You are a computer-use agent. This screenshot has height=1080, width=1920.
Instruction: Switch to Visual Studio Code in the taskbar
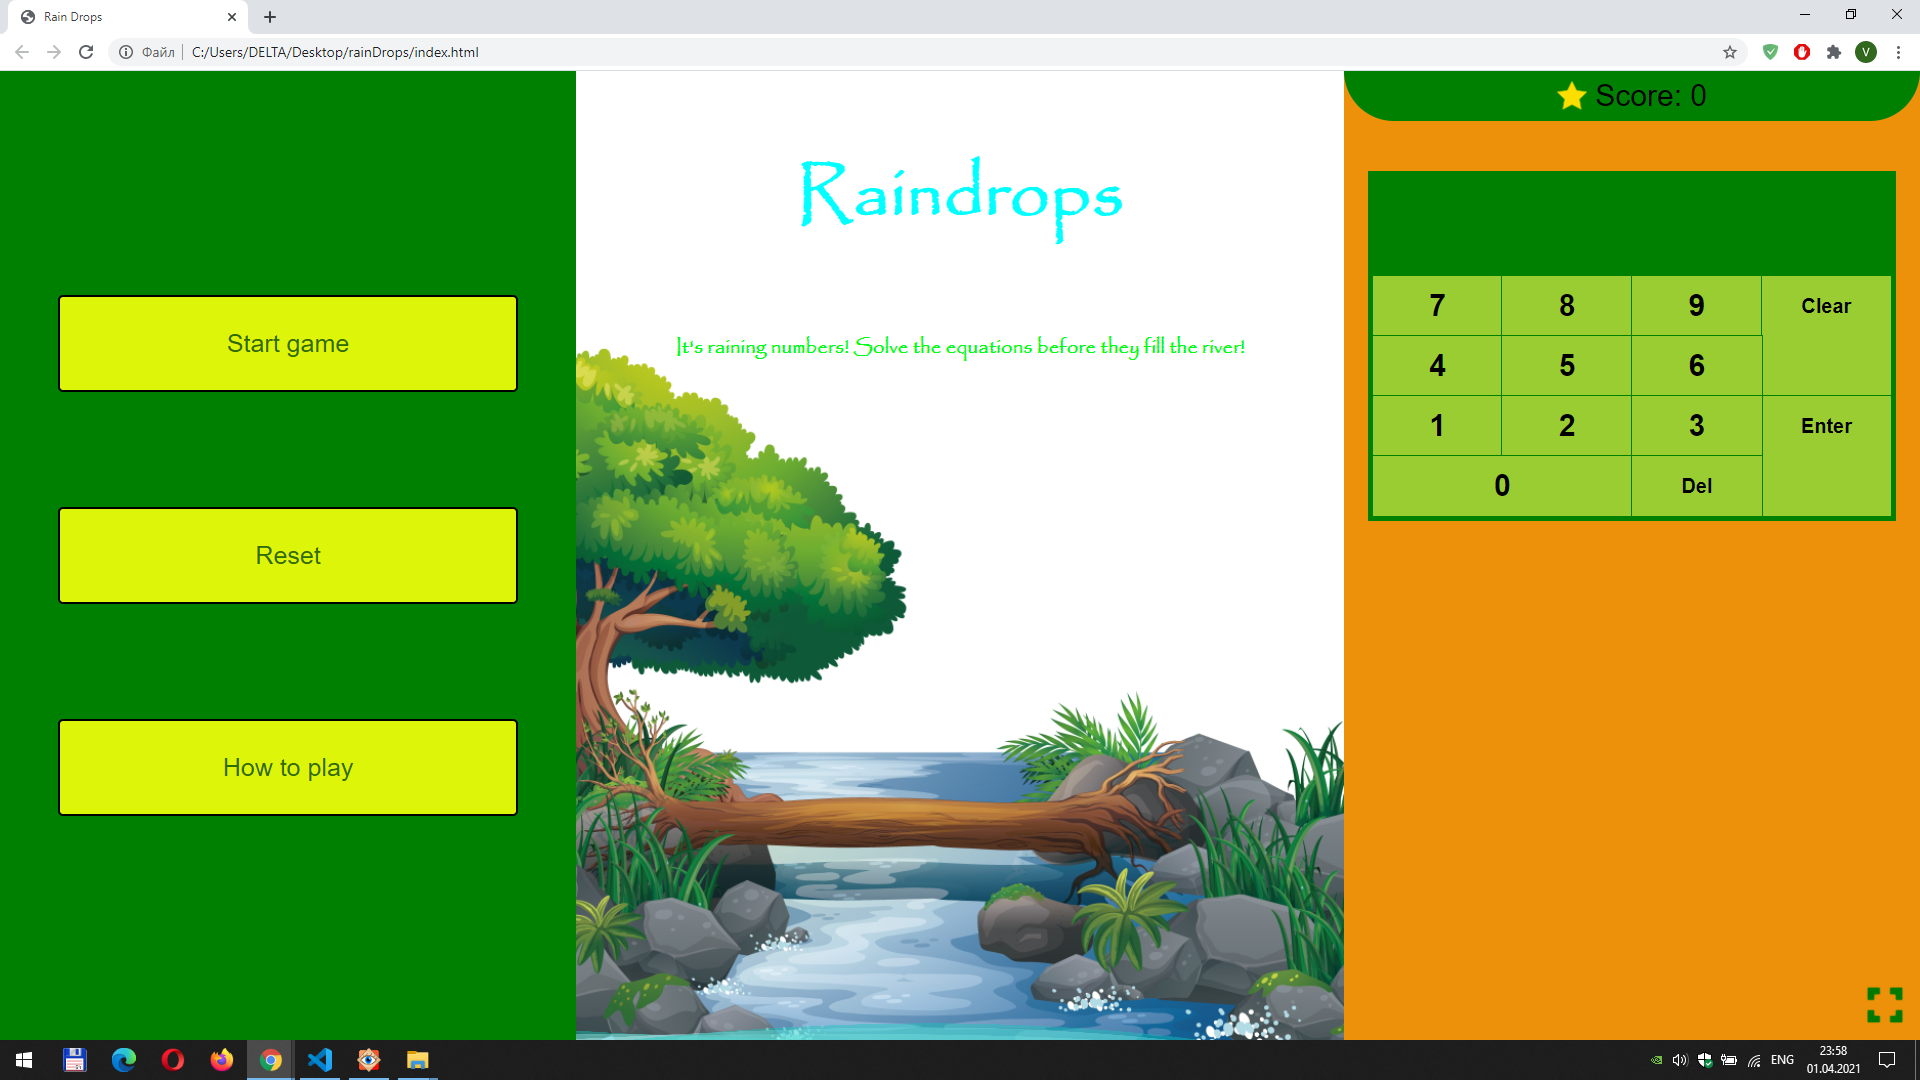click(320, 1060)
